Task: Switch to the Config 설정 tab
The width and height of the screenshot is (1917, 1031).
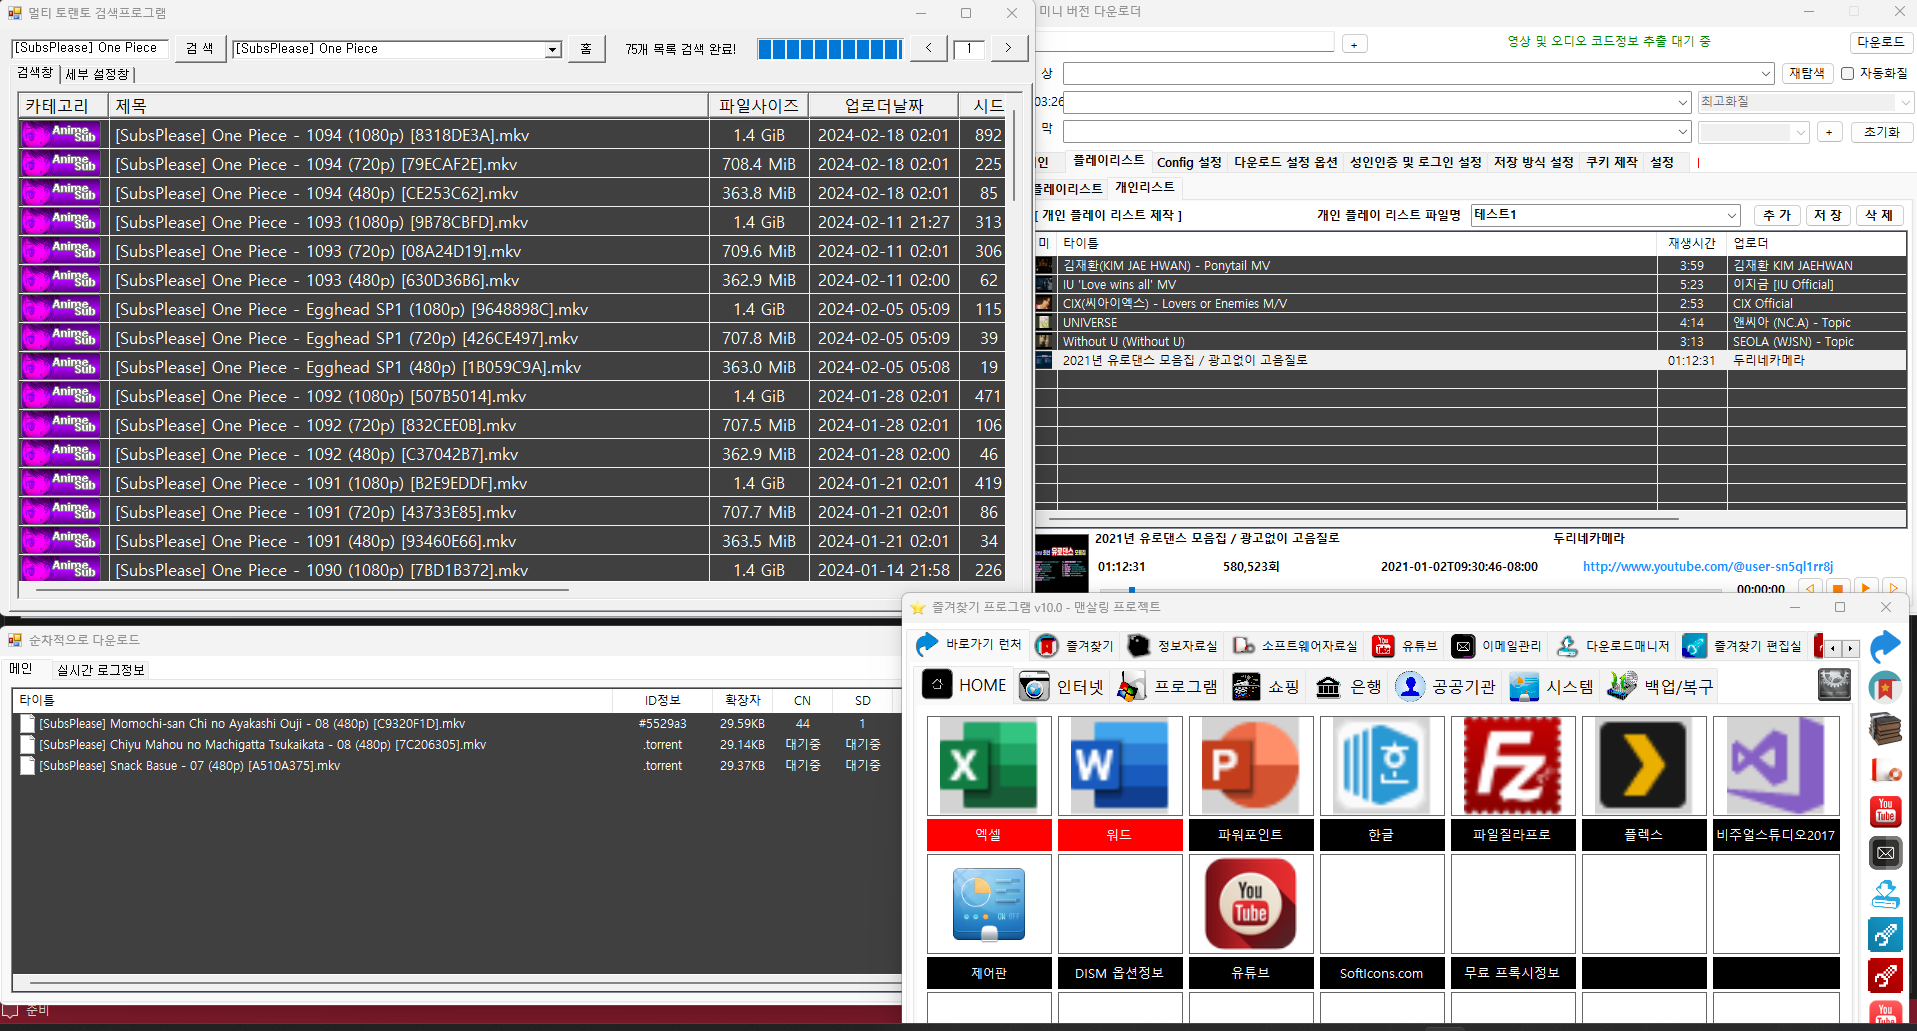Action: [1189, 162]
